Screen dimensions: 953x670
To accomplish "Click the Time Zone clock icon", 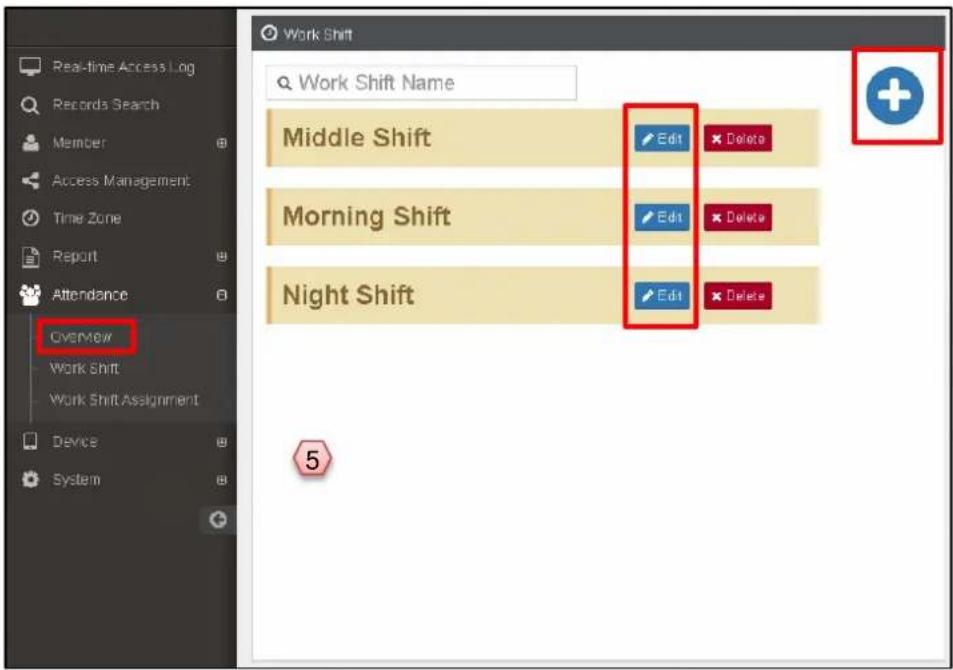I will click(30, 218).
